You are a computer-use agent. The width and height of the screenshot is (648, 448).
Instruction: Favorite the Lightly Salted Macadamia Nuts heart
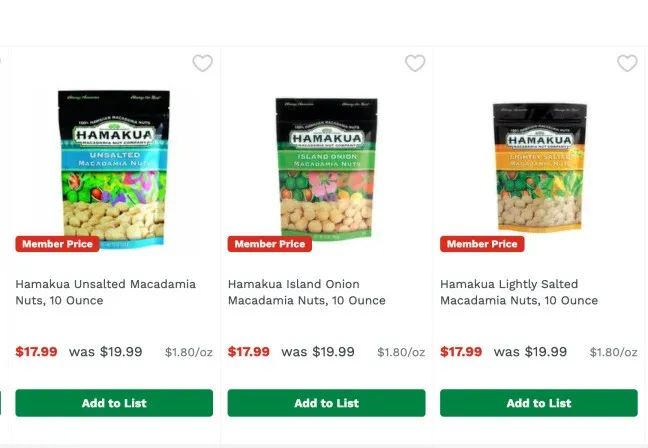click(x=627, y=63)
